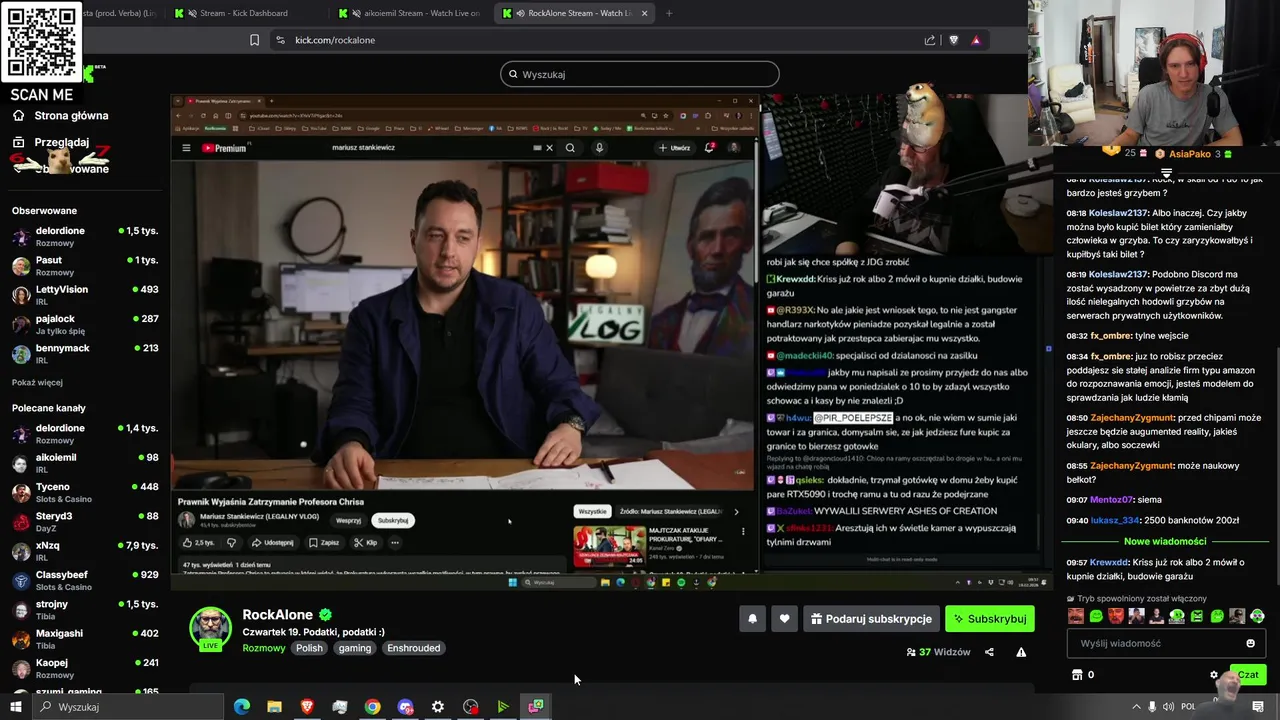Open Pasut channel in the sidebar
This screenshot has height=720, width=1280.
[x=84, y=265]
